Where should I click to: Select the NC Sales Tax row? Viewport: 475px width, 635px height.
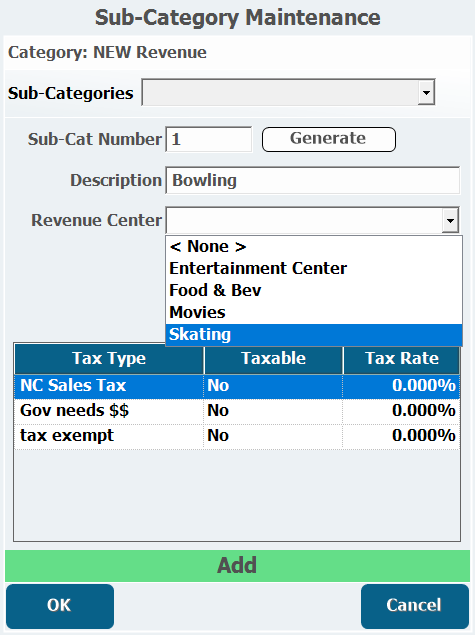237,386
